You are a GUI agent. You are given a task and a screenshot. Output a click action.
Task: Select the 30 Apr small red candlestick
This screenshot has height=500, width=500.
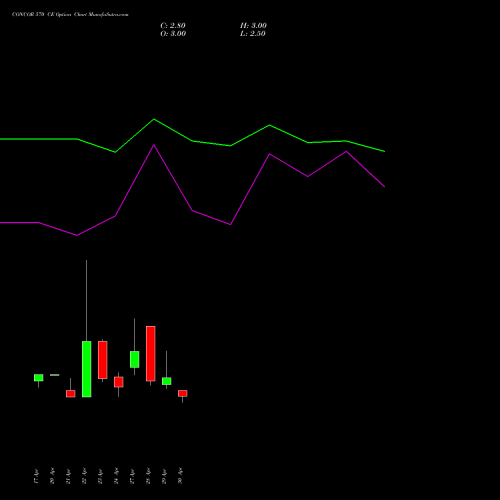click(183, 394)
